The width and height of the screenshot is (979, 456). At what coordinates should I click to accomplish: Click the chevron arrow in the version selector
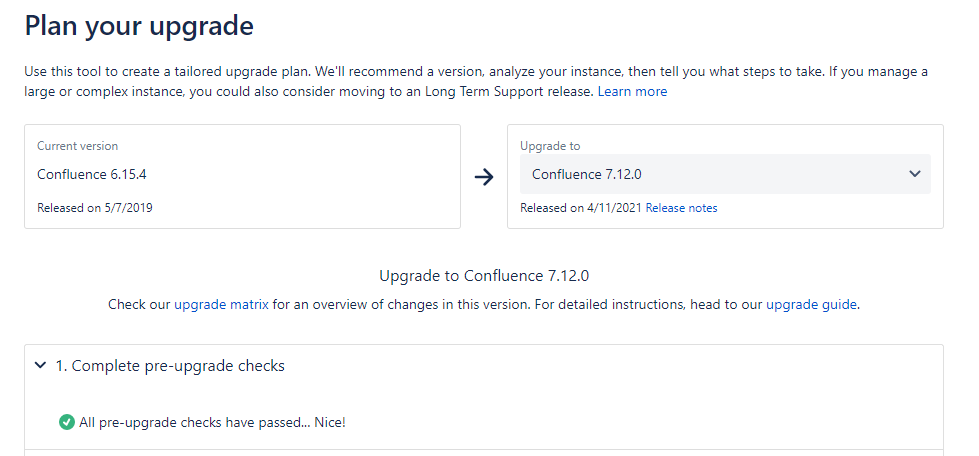click(915, 174)
